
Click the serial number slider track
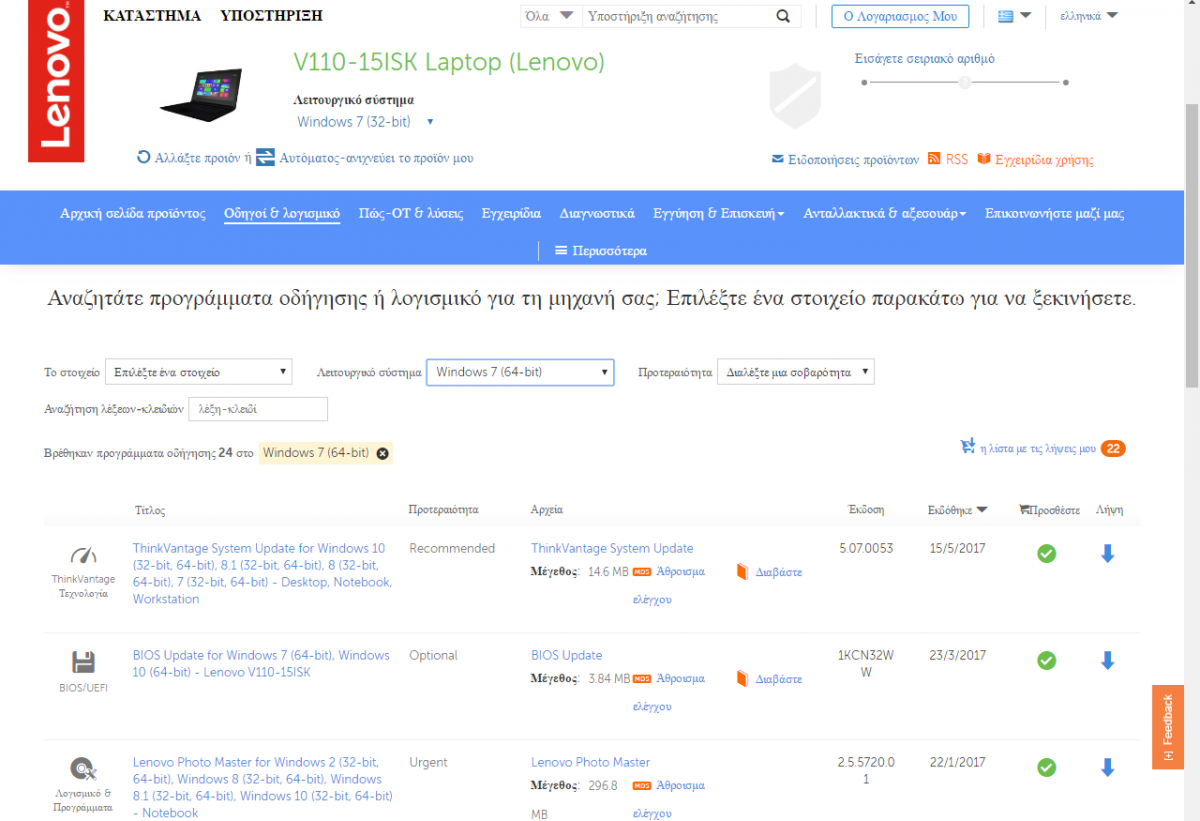click(x=964, y=82)
